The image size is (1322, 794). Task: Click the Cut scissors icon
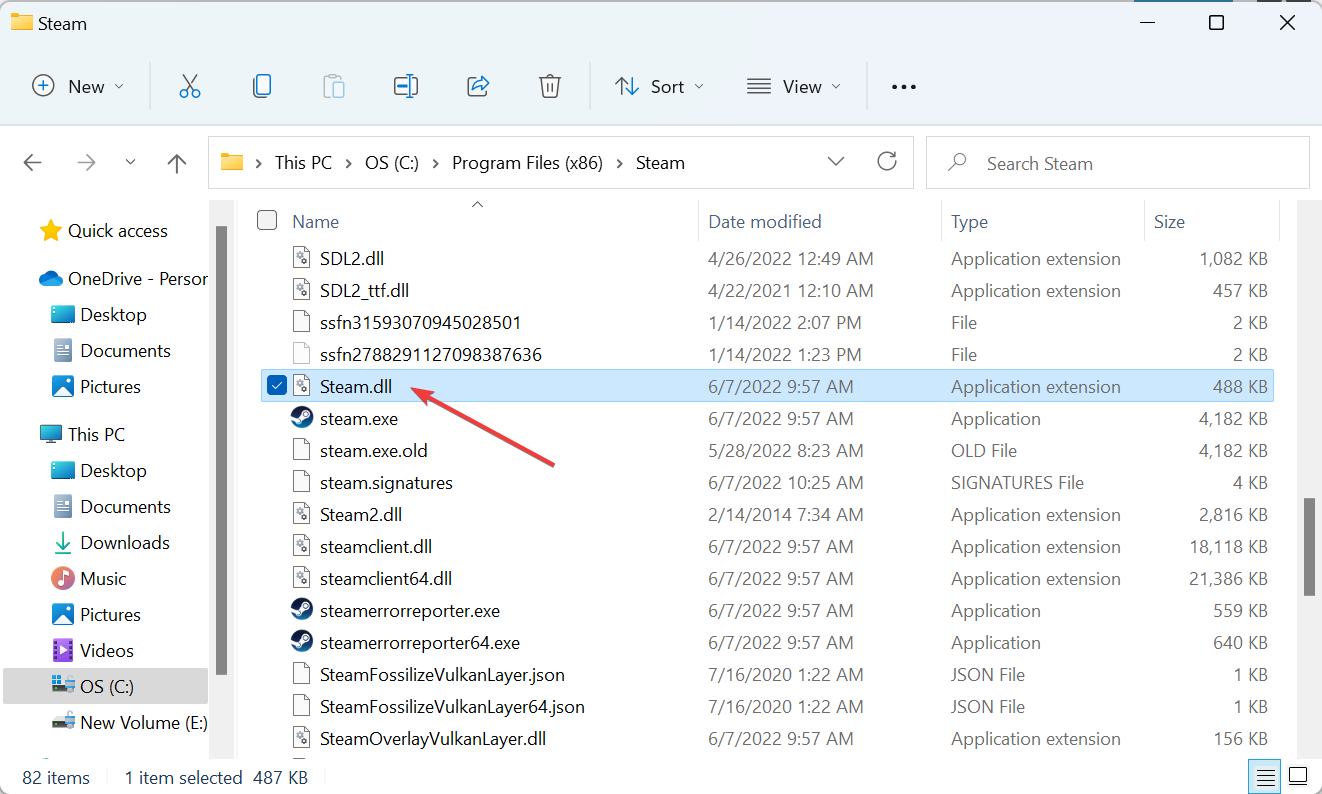pyautogui.click(x=190, y=86)
